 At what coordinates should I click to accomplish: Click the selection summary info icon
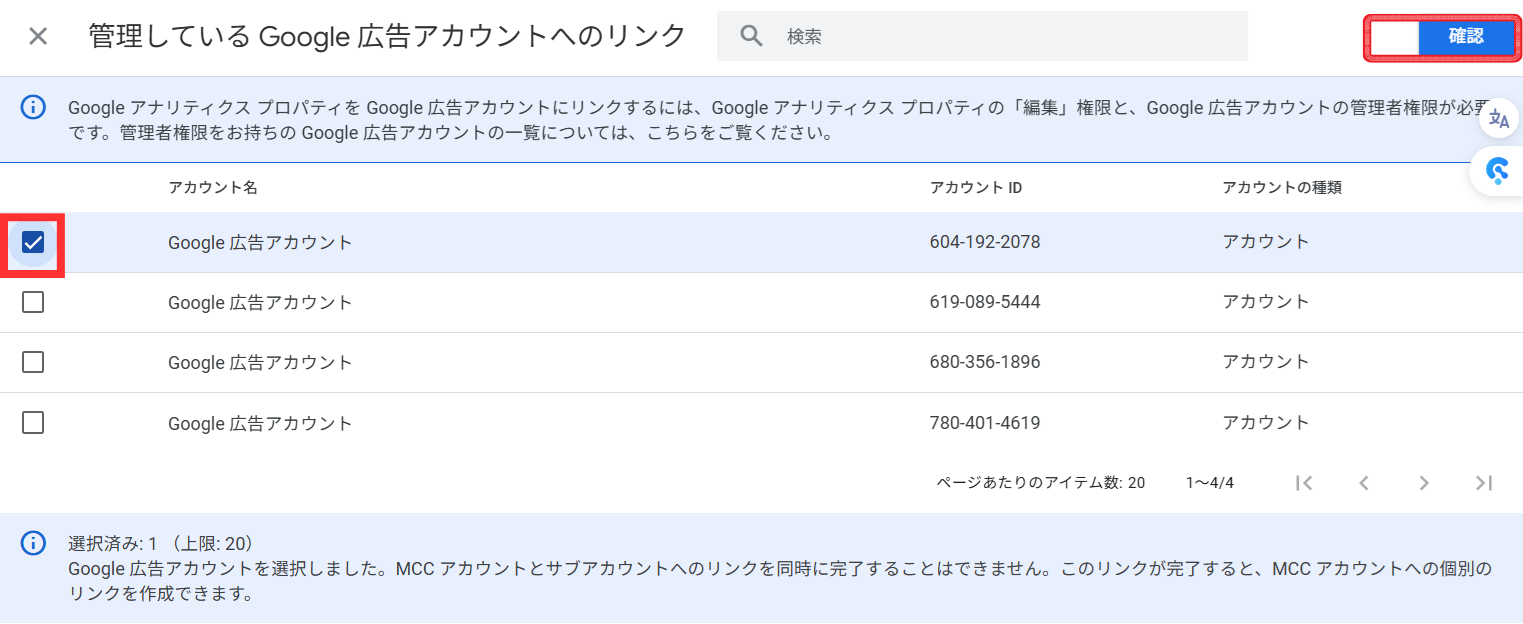click(34, 543)
